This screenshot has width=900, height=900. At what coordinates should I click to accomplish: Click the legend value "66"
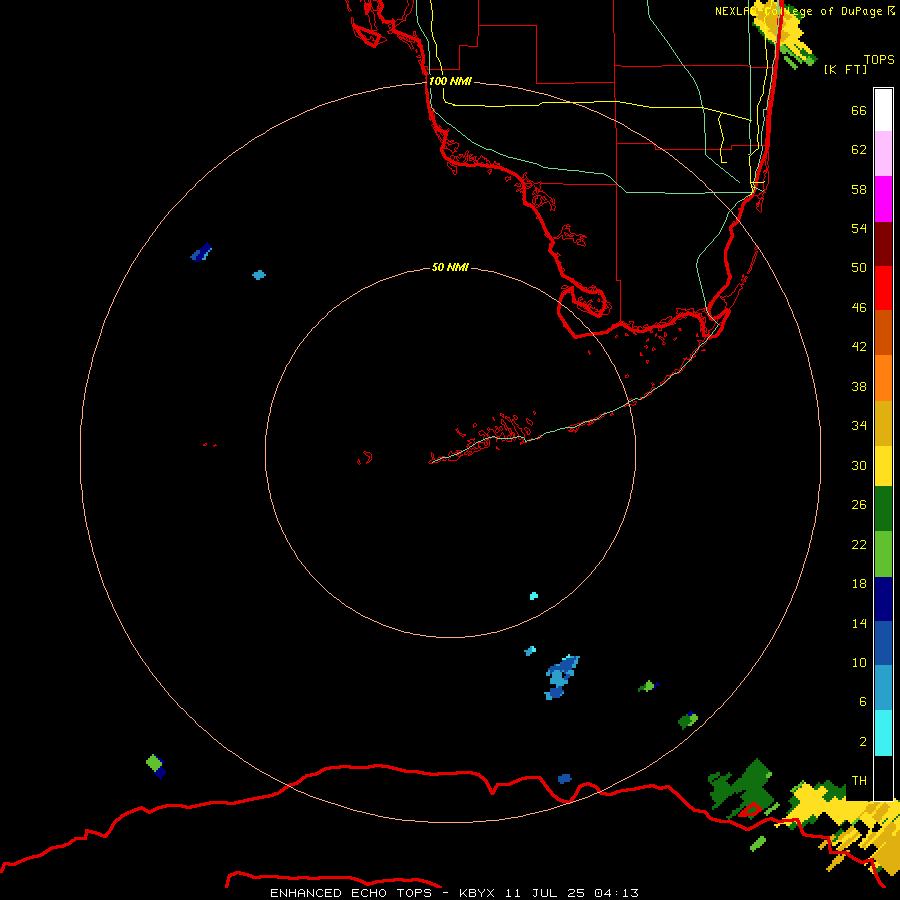[x=859, y=111]
